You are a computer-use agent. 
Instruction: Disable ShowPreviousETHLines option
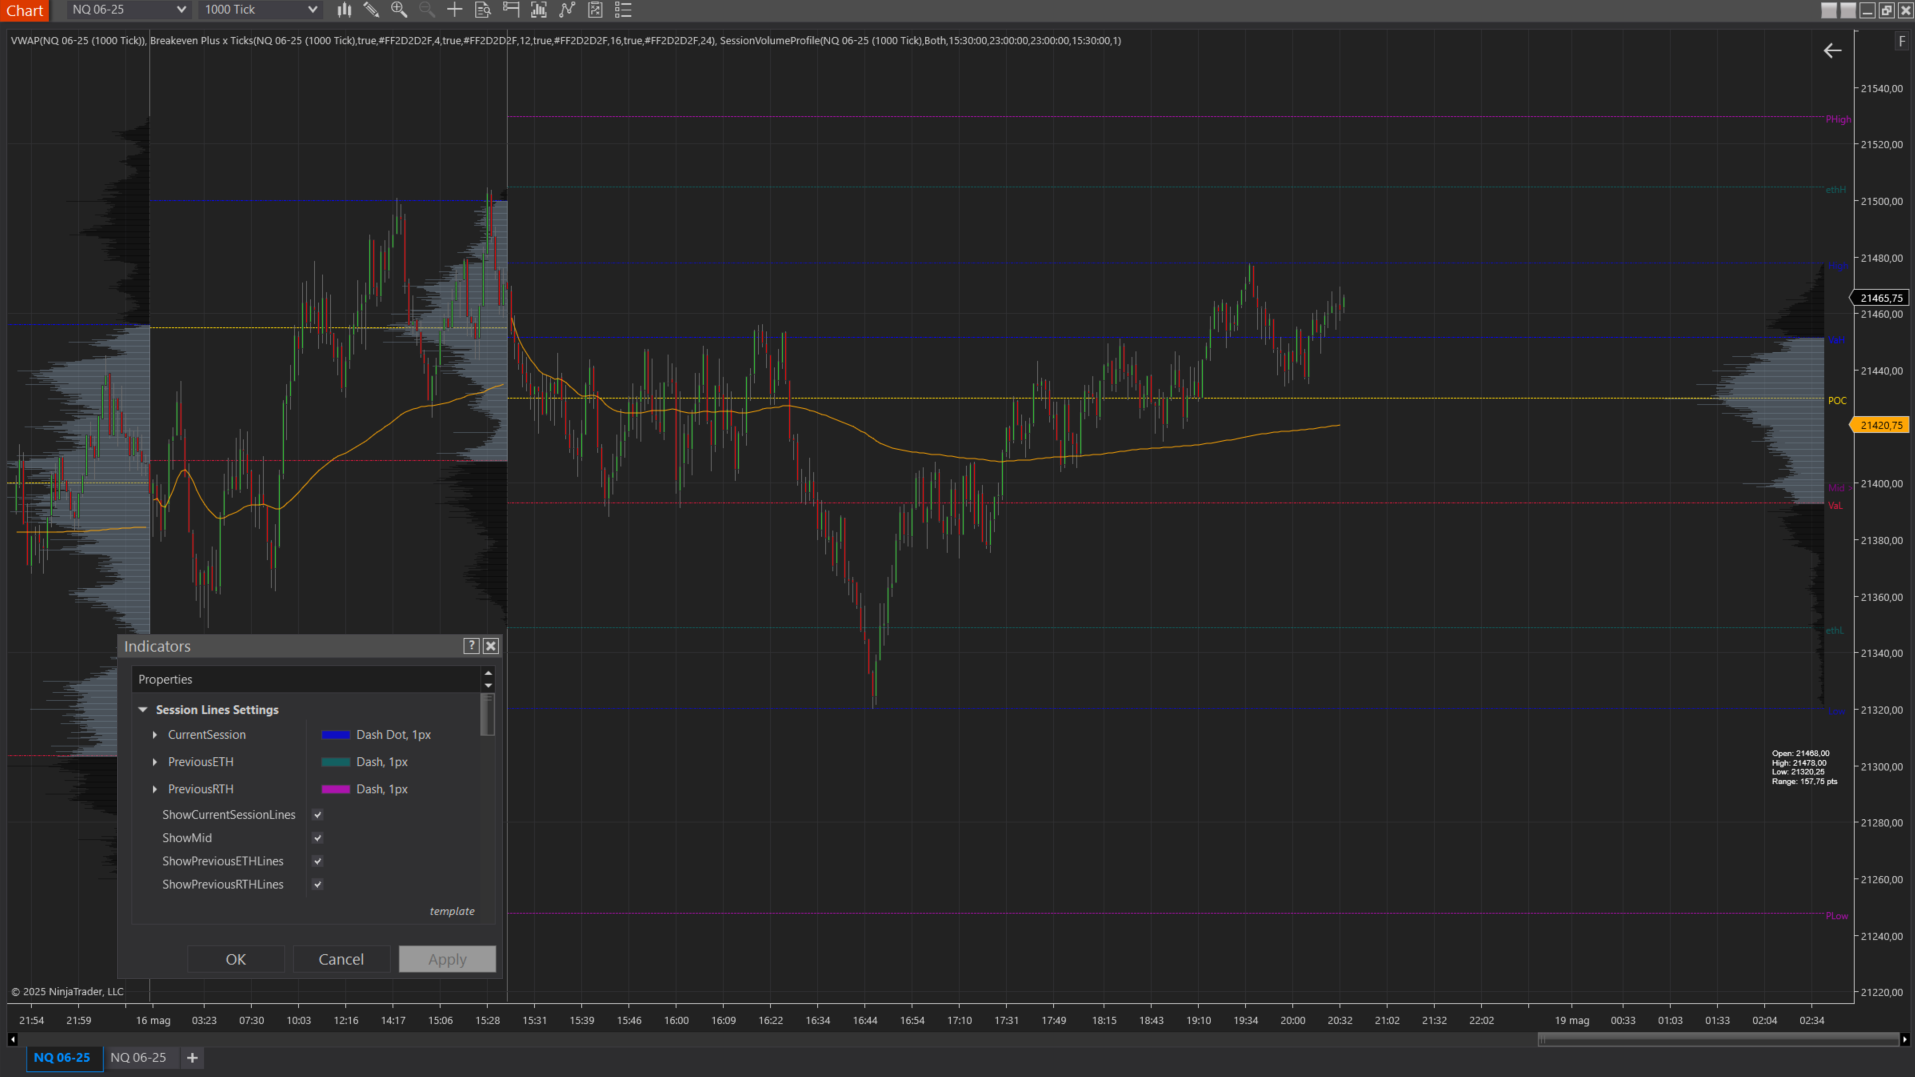point(316,860)
